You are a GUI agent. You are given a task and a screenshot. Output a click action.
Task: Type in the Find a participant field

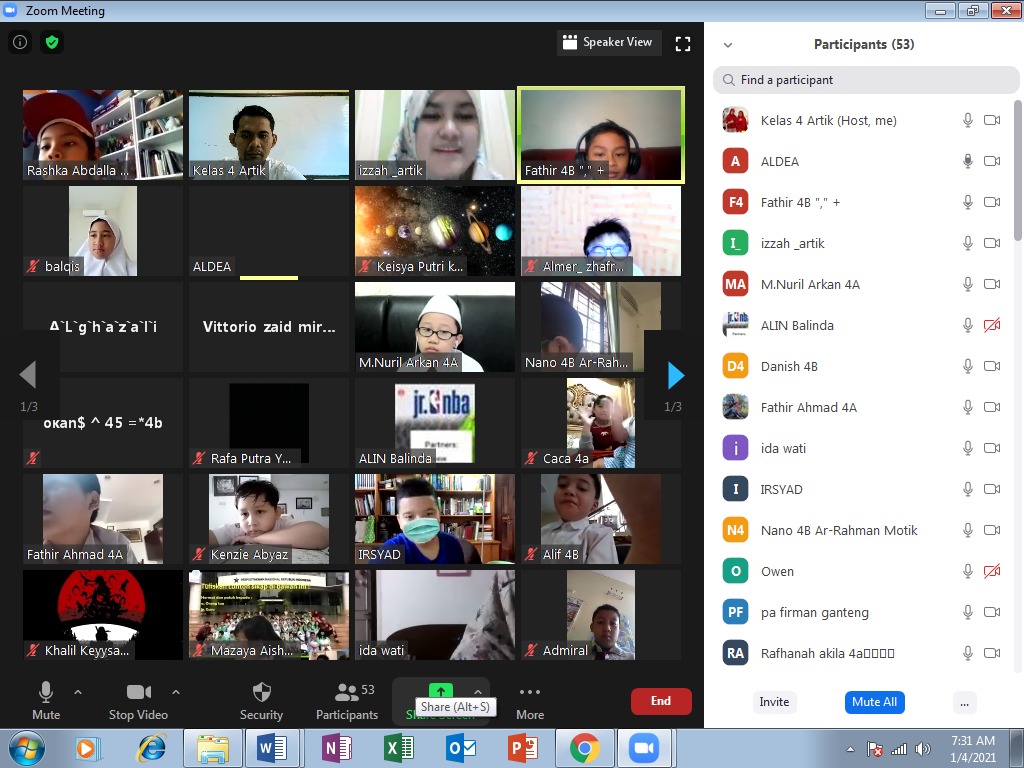(x=870, y=80)
